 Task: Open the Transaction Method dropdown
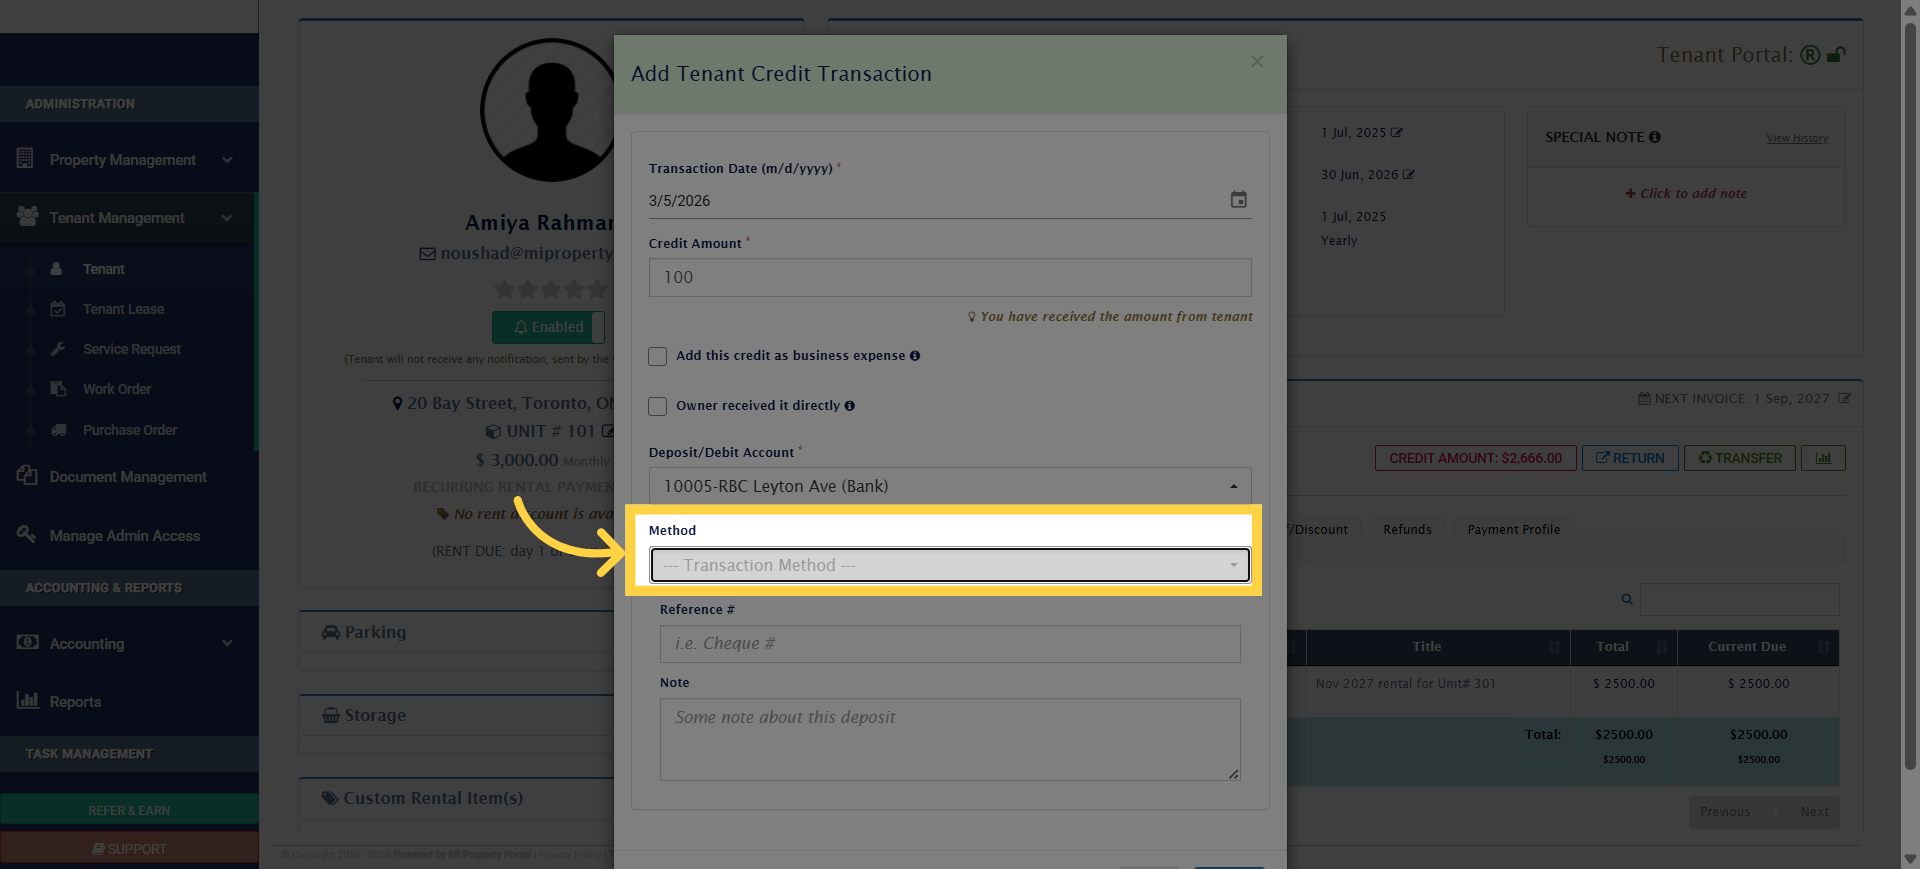pyautogui.click(x=949, y=565)
